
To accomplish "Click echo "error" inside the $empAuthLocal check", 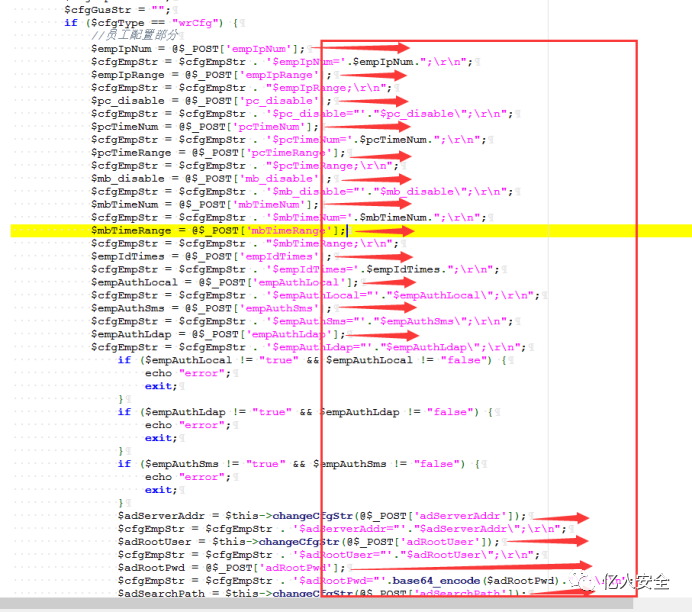I will [188, 373].
